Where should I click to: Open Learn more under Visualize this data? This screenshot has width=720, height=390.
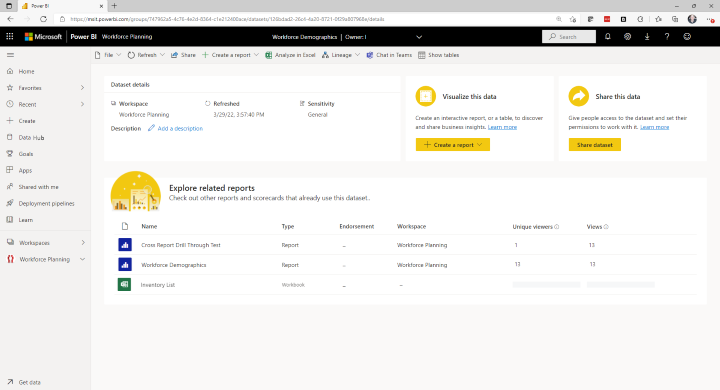pos(502,127)
